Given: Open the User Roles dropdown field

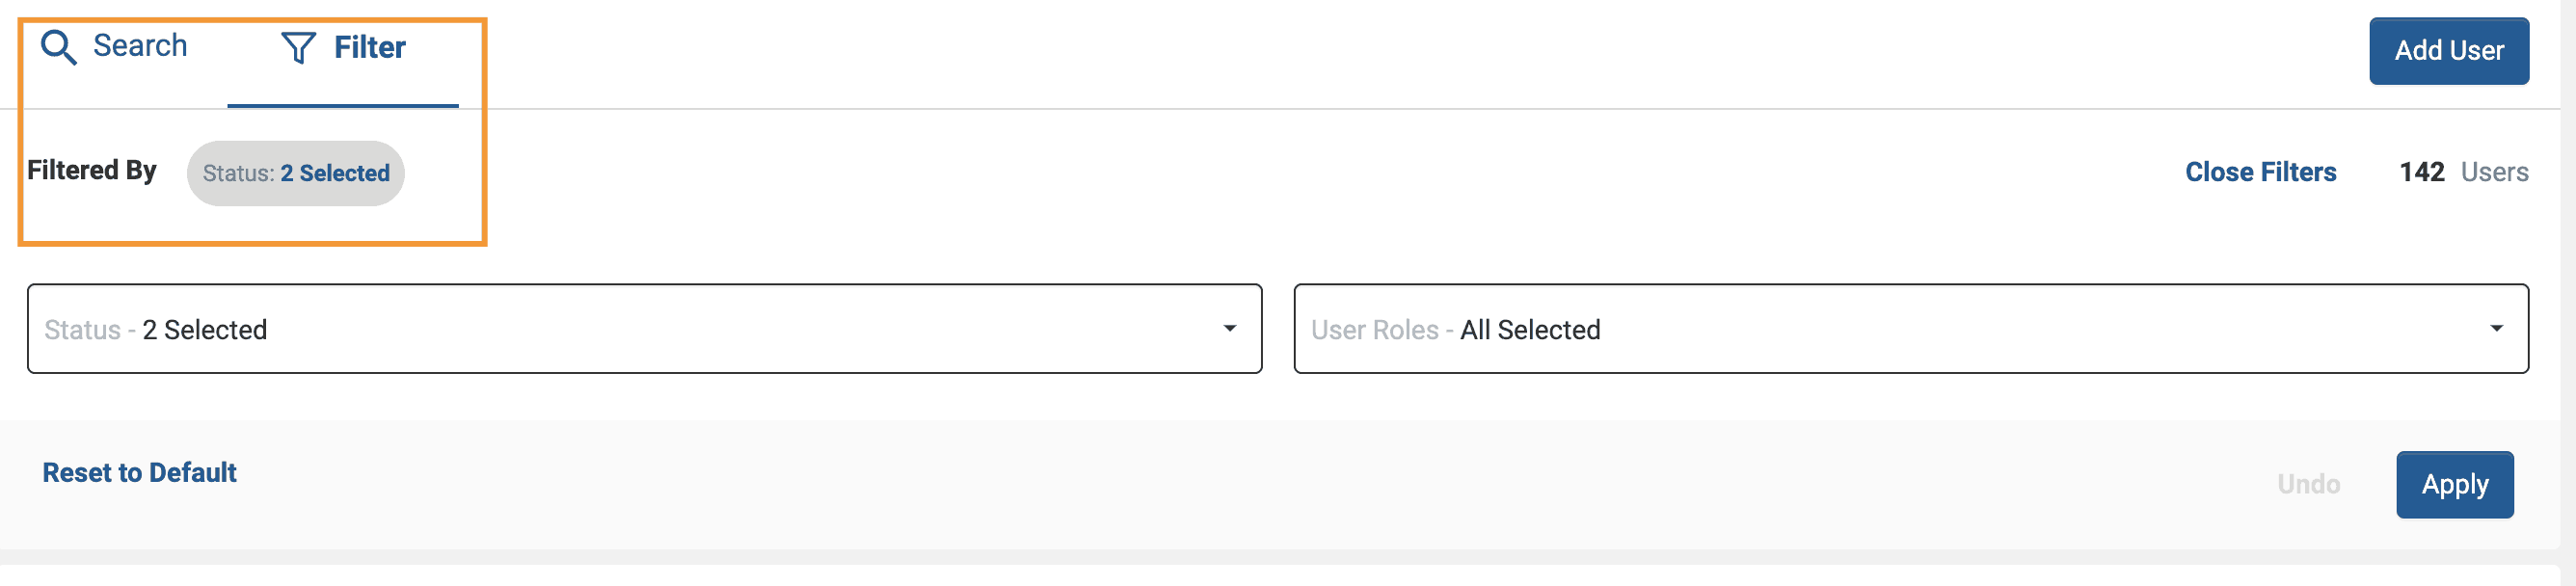Looking at the screenshot, I should (1910, 329).
